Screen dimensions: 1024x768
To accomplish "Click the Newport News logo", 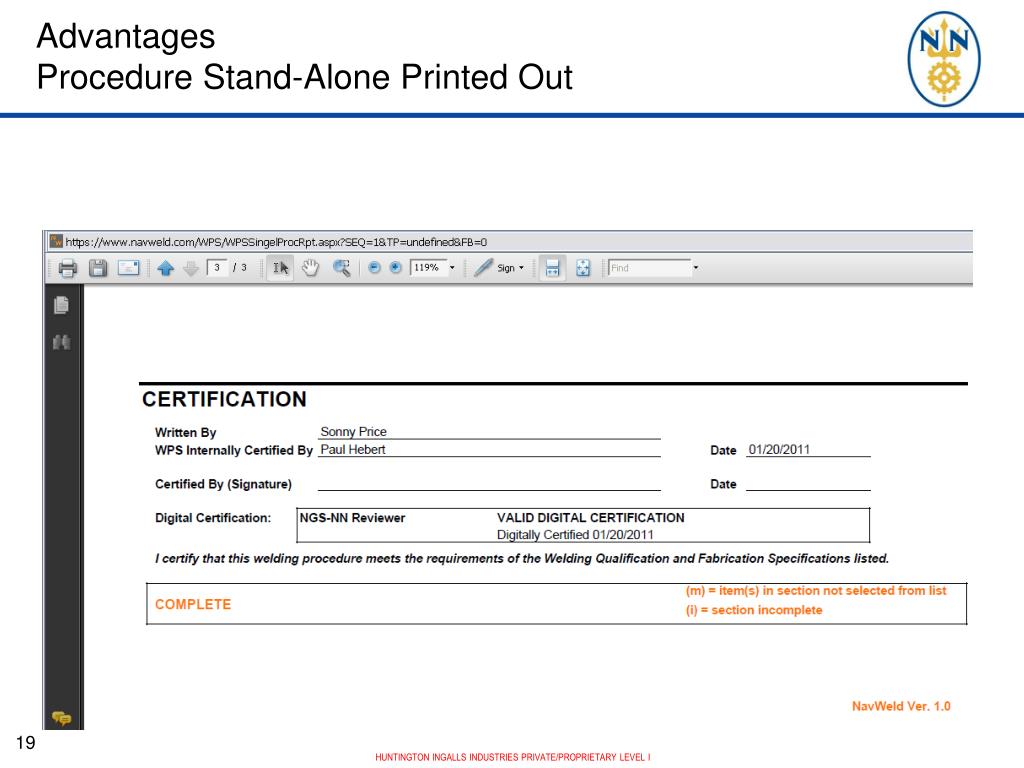I will click(x=944, y=59).
